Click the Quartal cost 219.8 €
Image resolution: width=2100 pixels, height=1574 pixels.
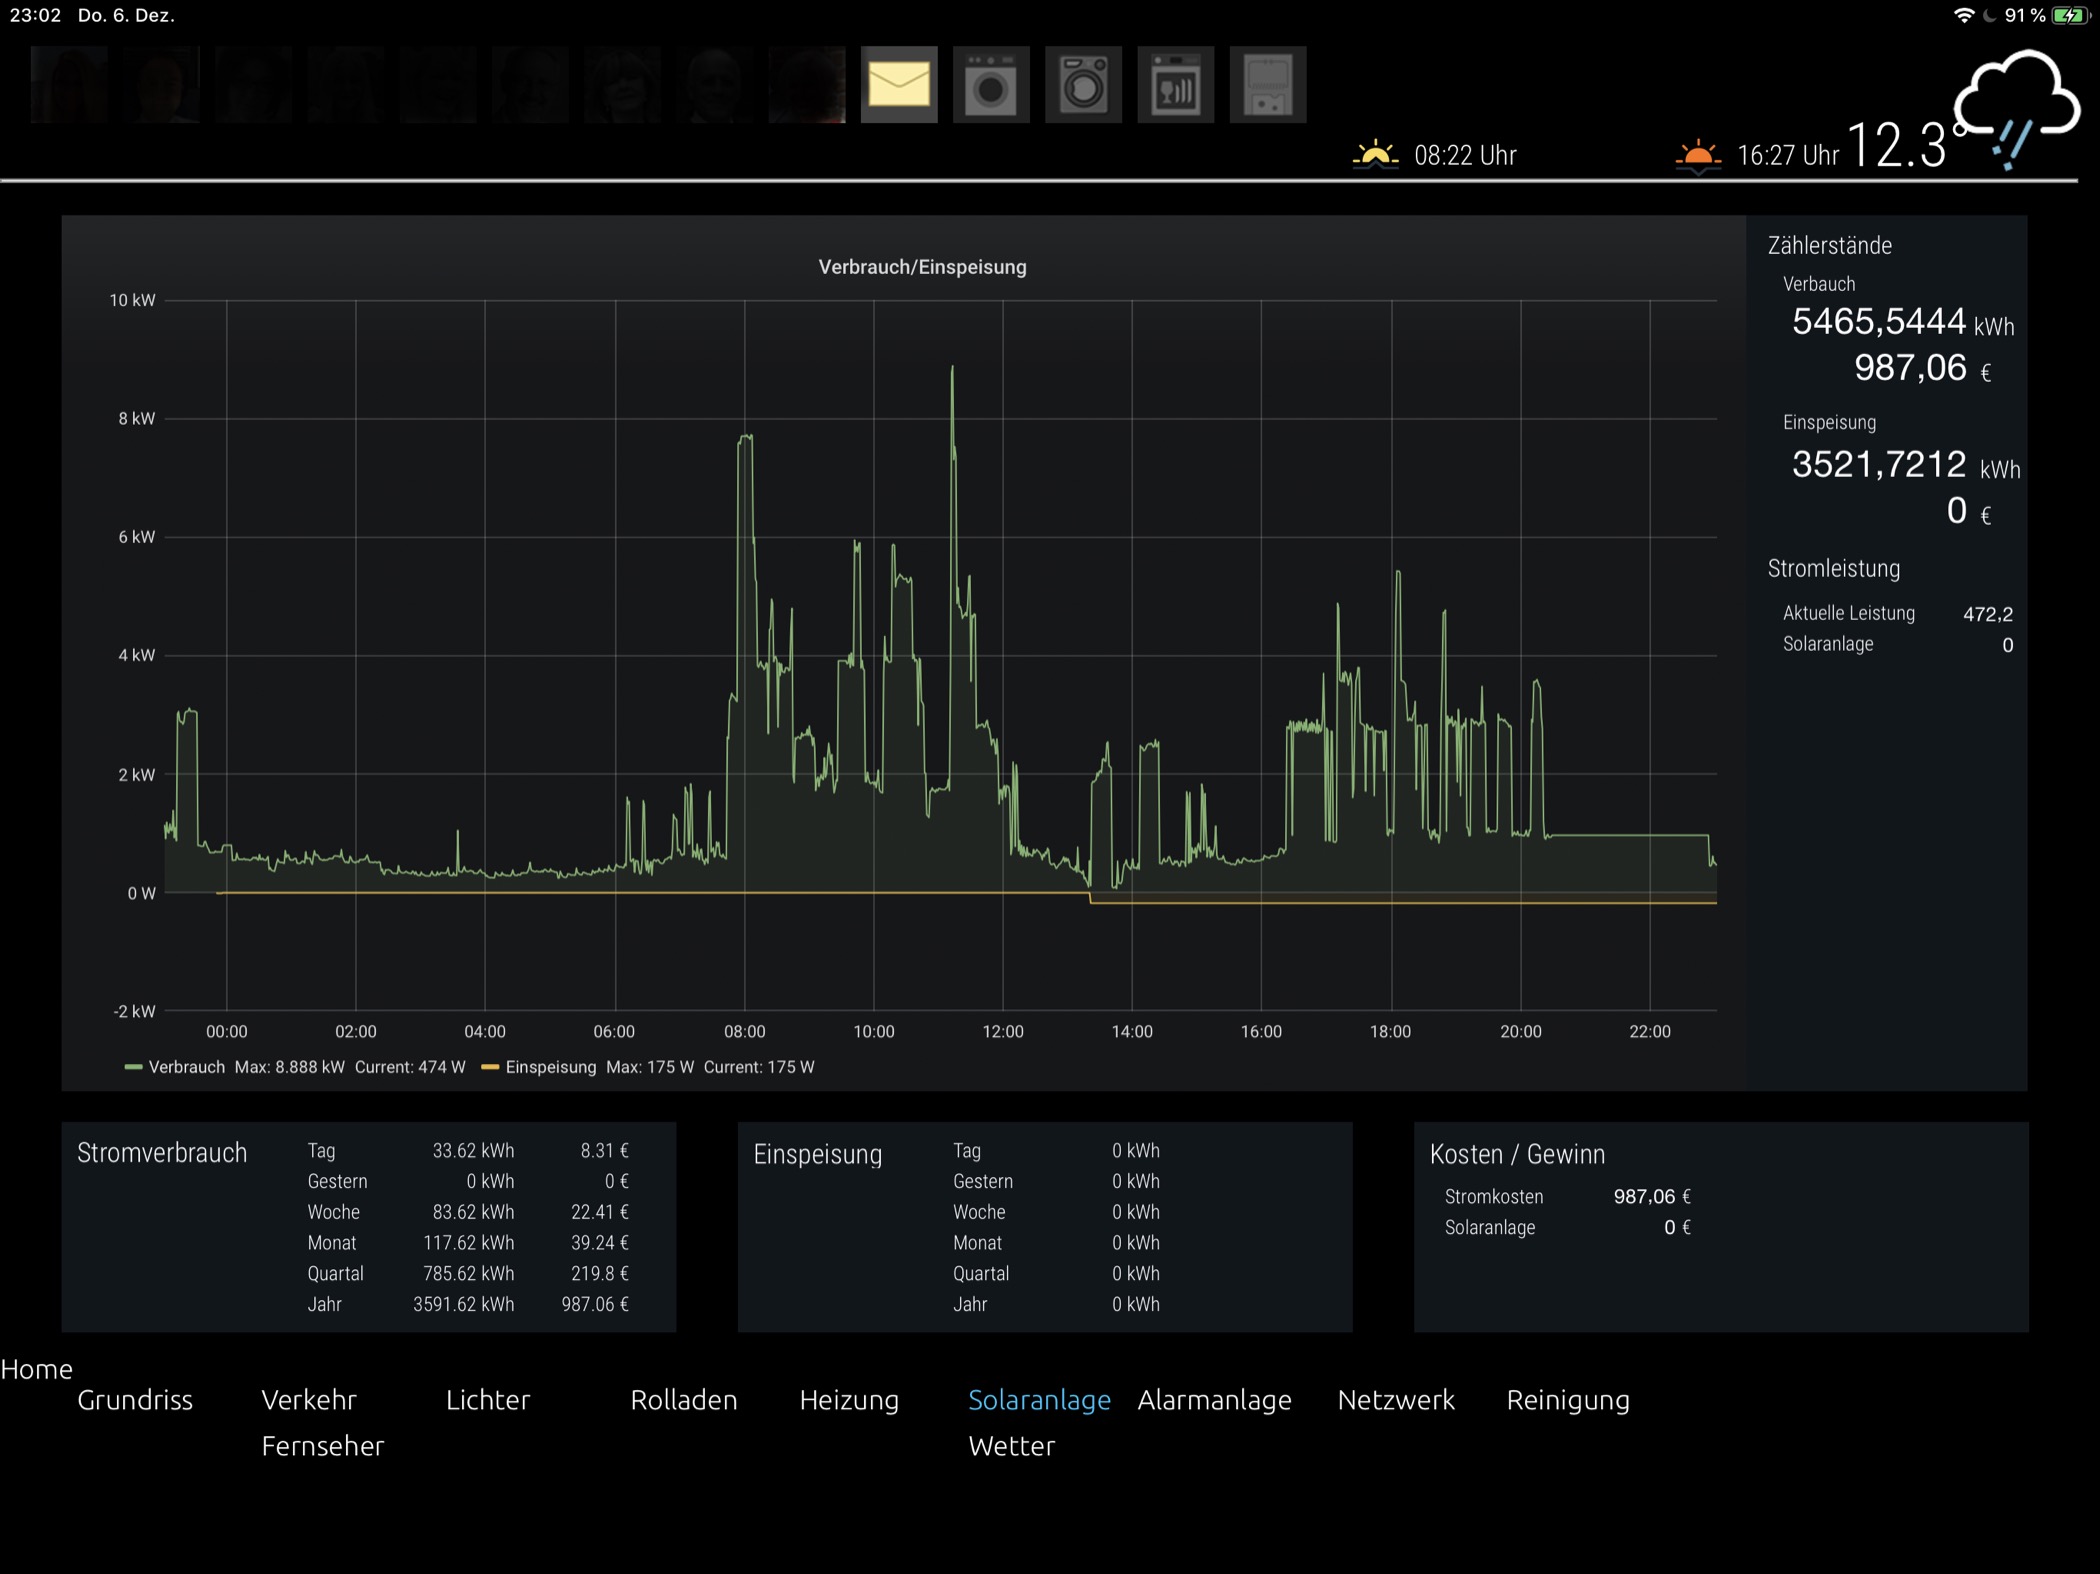[600, 1274]
